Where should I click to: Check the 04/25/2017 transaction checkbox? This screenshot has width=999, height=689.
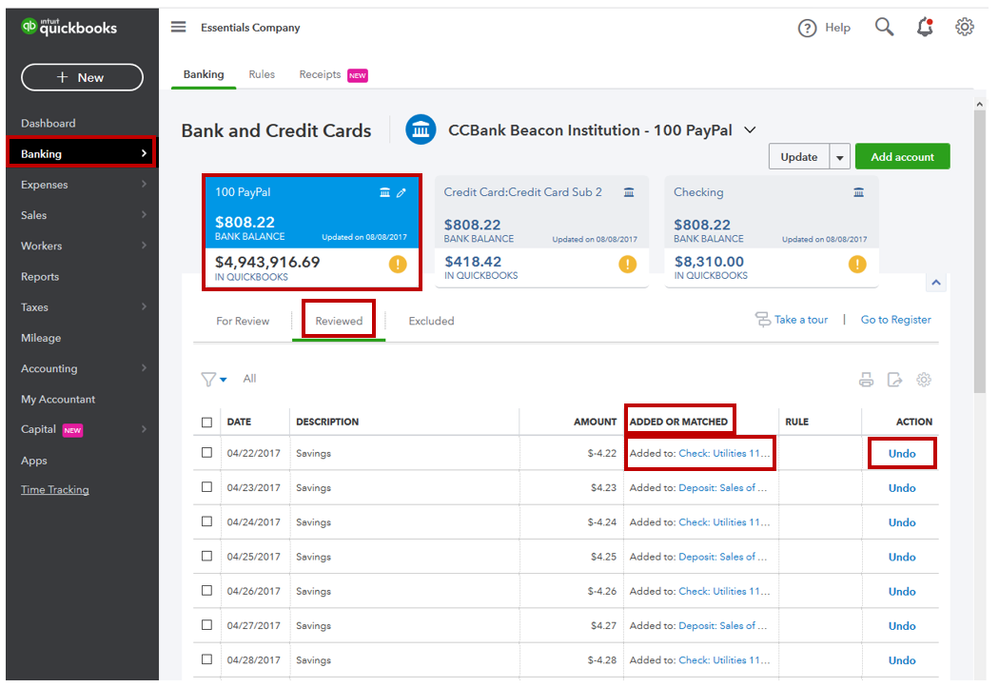pyautogui.click(x=206, y=556)
